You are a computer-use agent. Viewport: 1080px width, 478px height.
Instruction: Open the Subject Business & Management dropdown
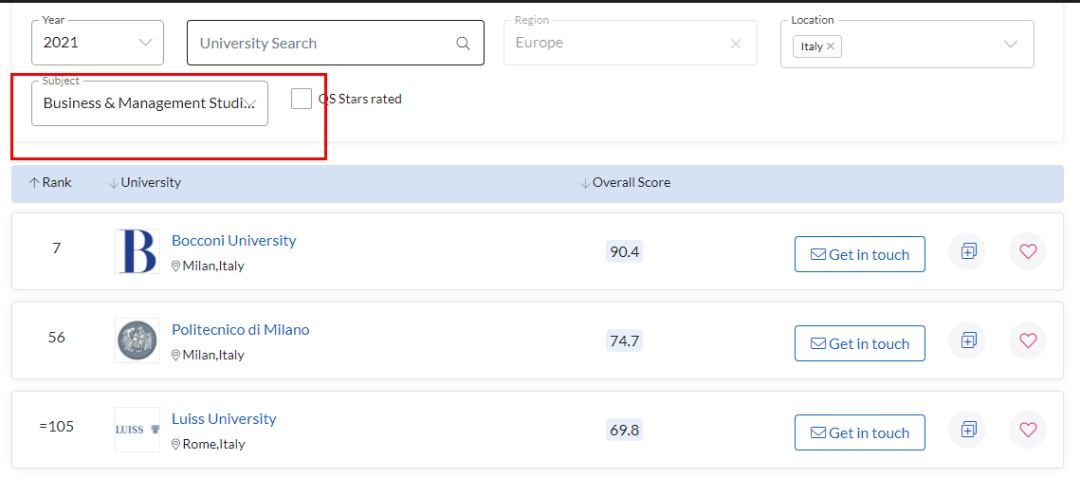tap(149, 103)
